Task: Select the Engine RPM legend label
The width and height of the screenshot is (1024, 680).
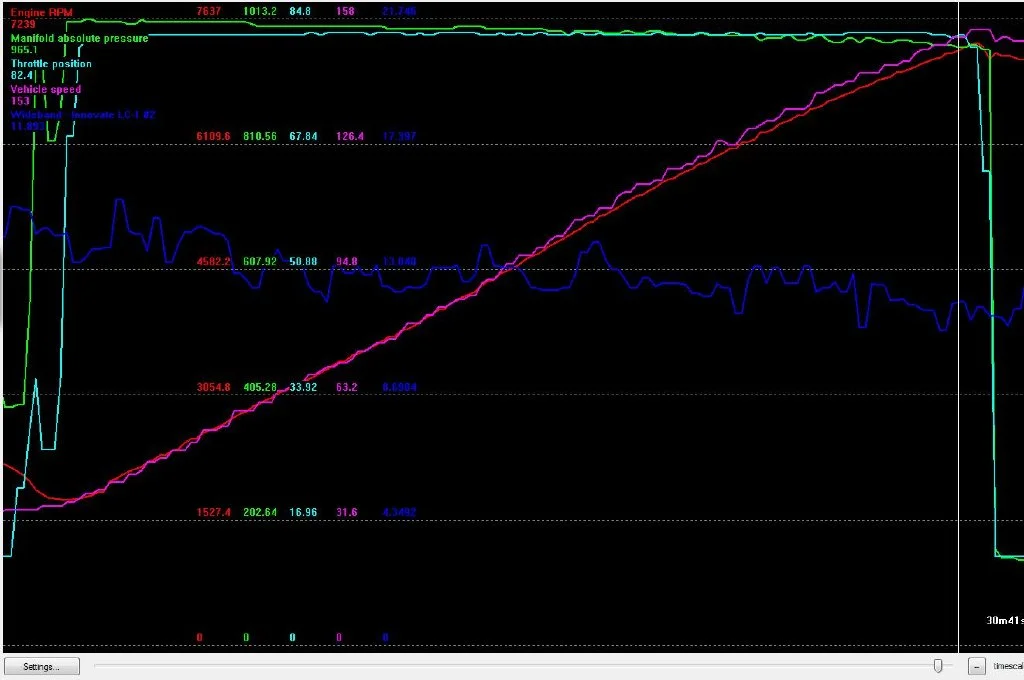Action: coord(42,12)
